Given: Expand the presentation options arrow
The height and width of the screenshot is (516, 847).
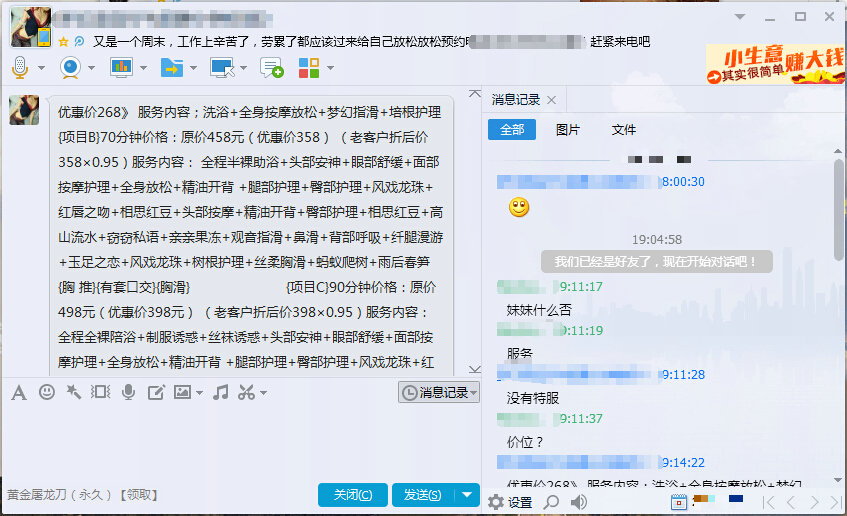Looking at the screenshot, I should [143, 68].
